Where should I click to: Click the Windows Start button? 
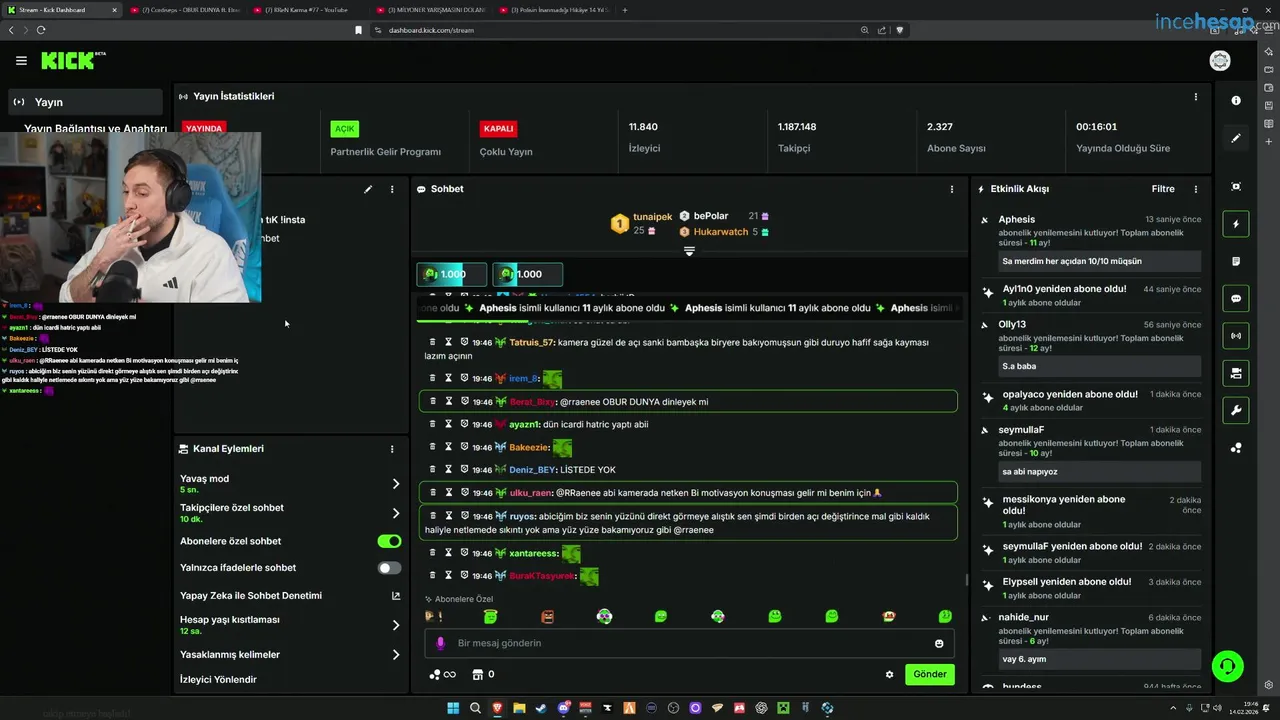pos(453,708)
